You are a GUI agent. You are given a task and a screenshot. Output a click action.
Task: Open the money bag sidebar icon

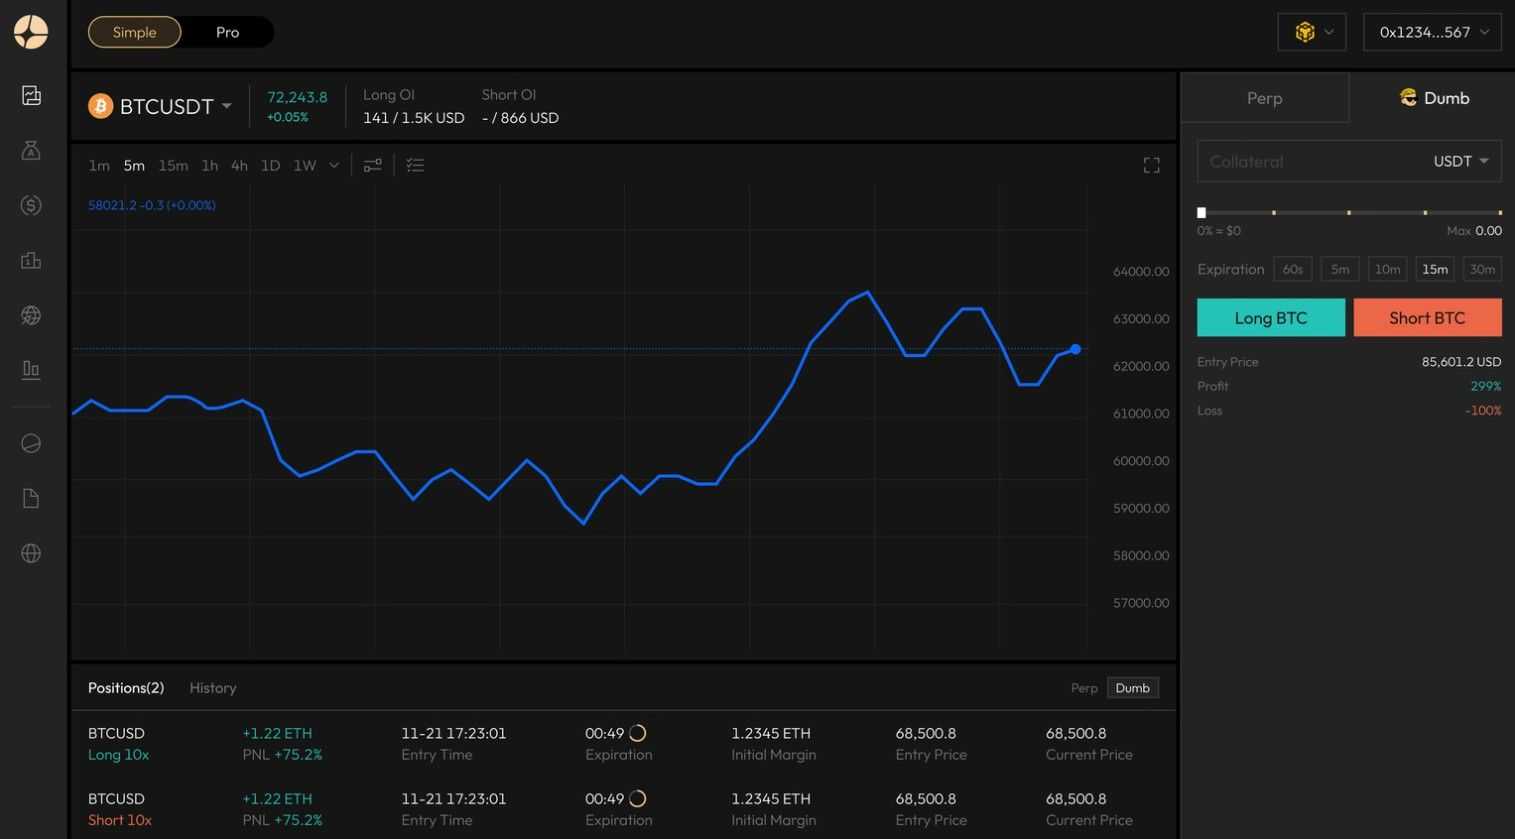(x=31, y=150)
